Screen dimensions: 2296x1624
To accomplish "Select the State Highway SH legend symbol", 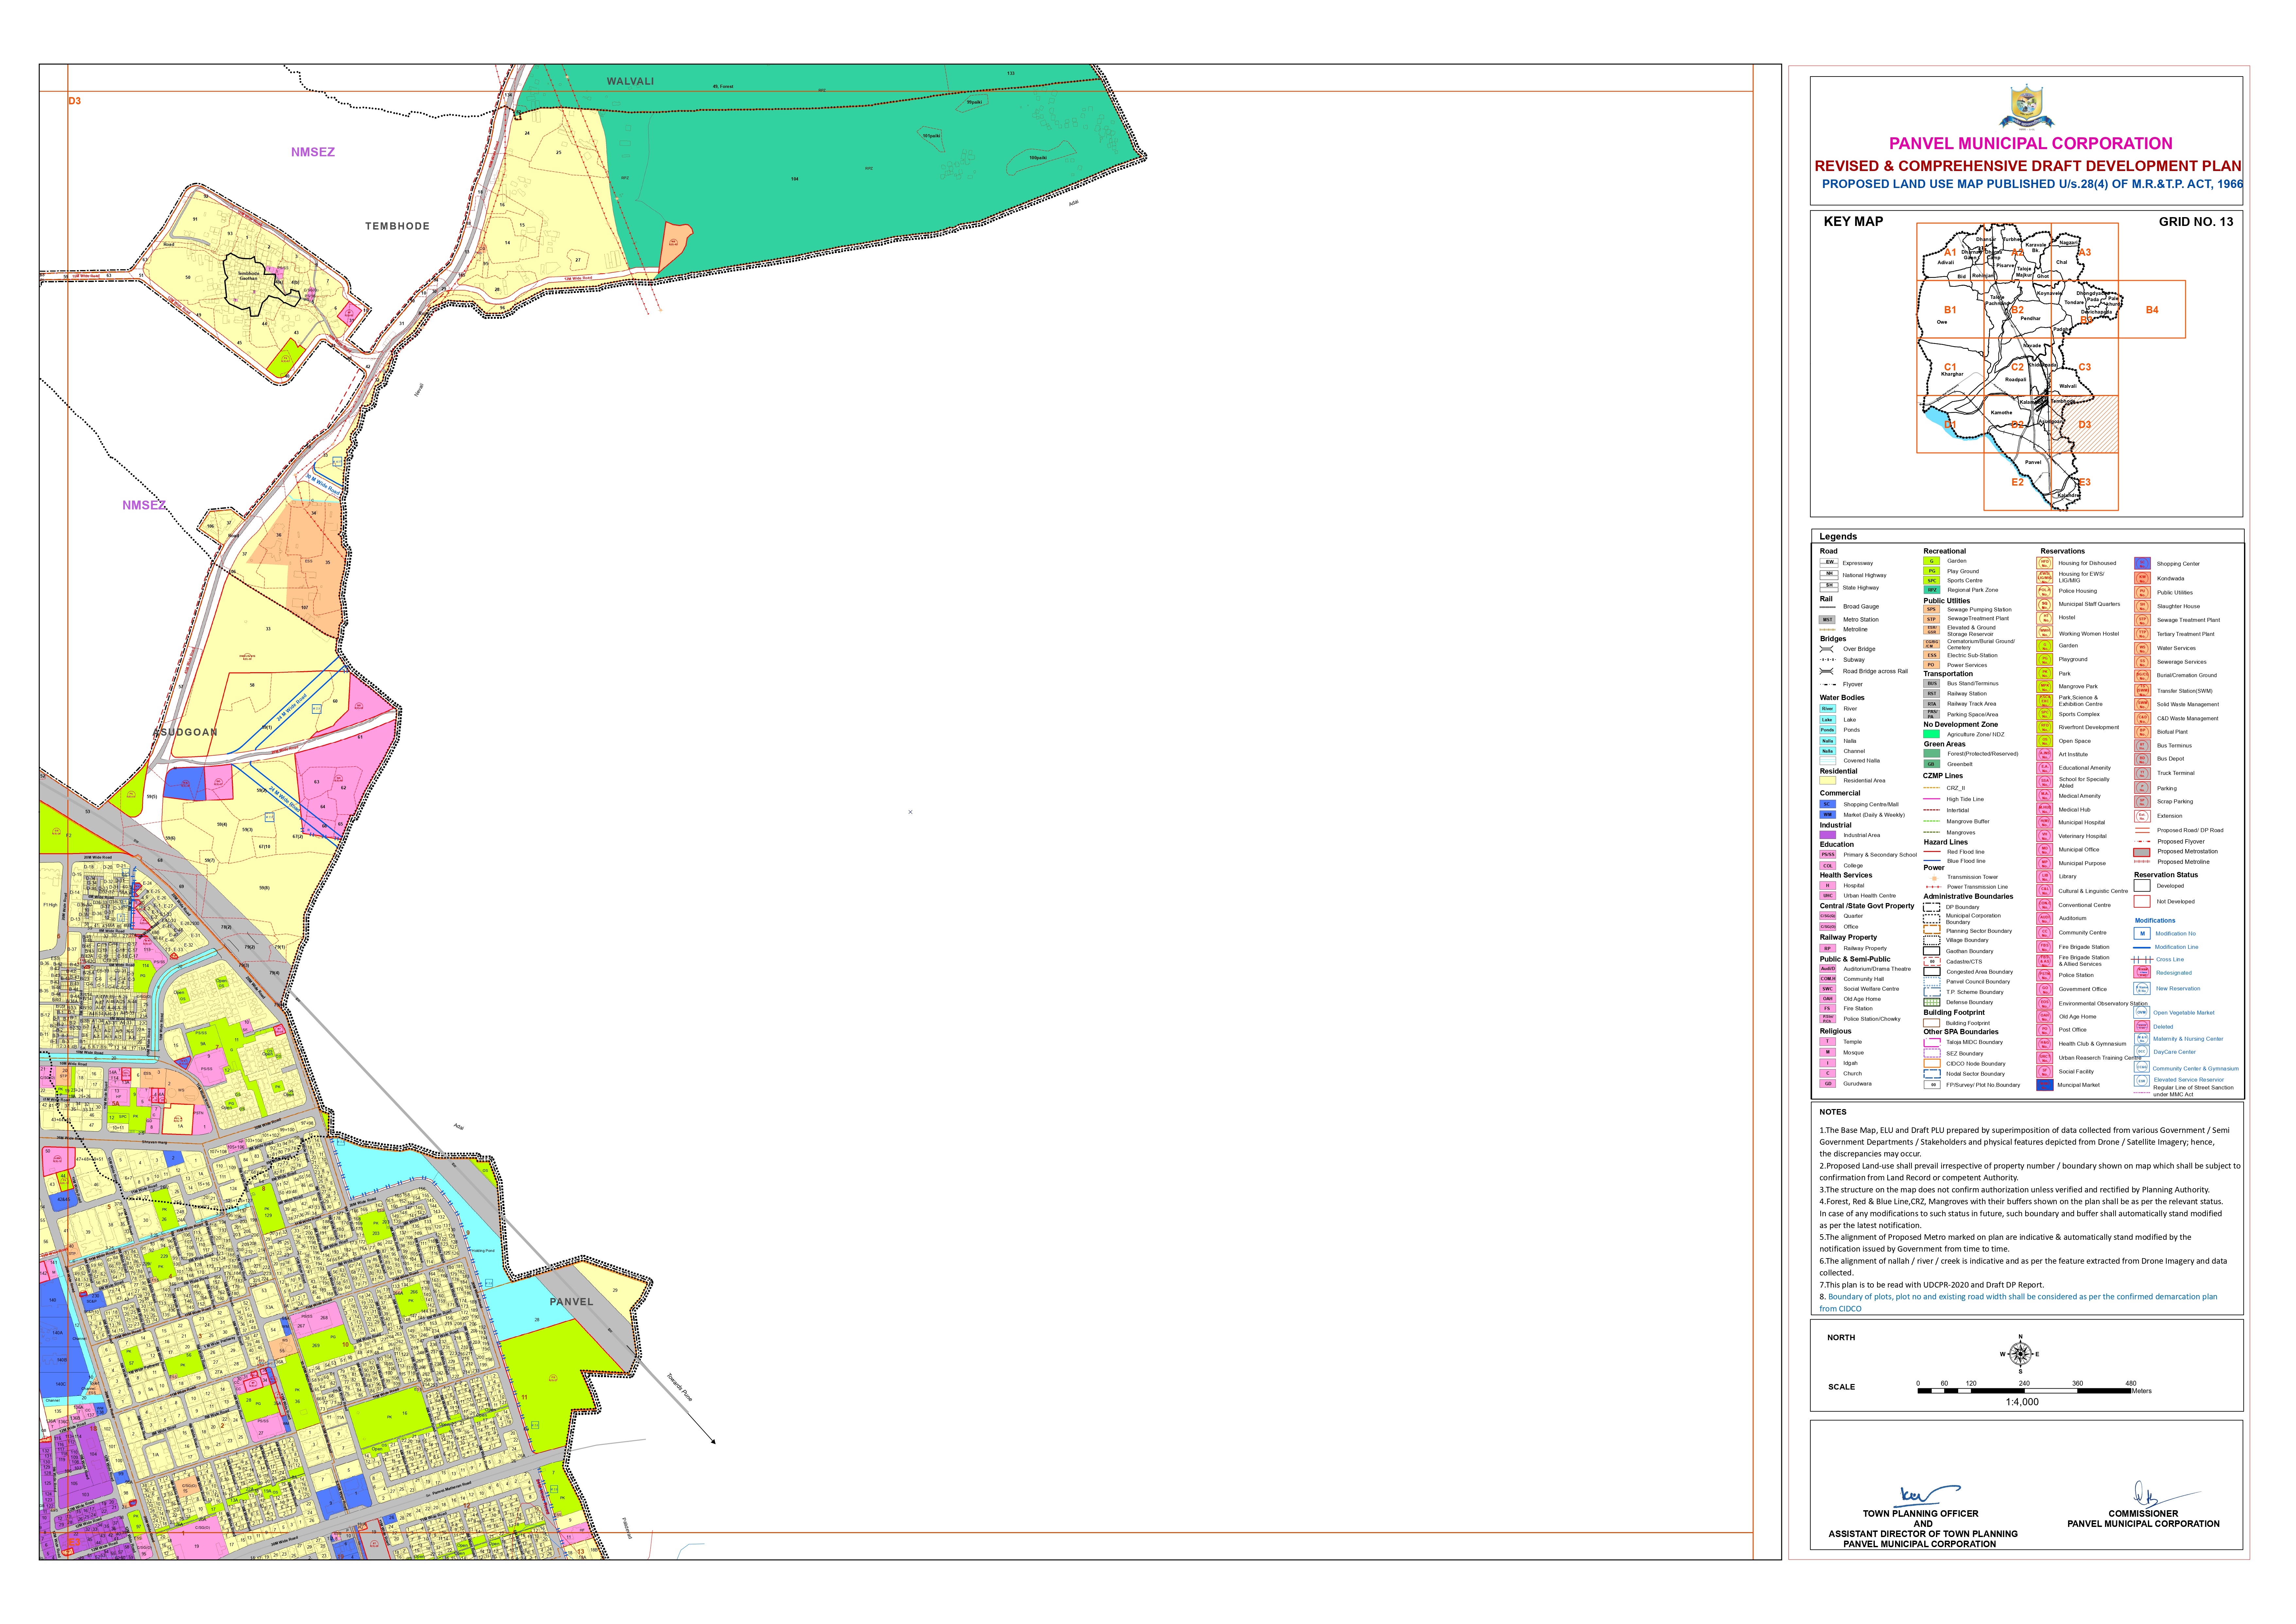I will click(x=1829, y=587).
